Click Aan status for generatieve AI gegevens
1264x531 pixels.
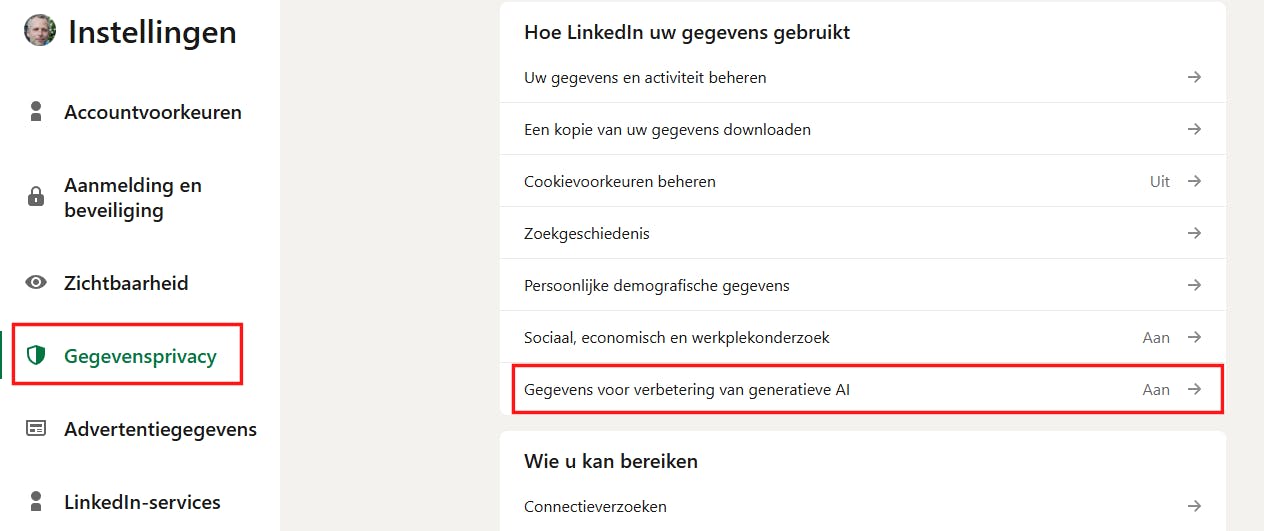pyautogui.click(x=1156, y=389)
